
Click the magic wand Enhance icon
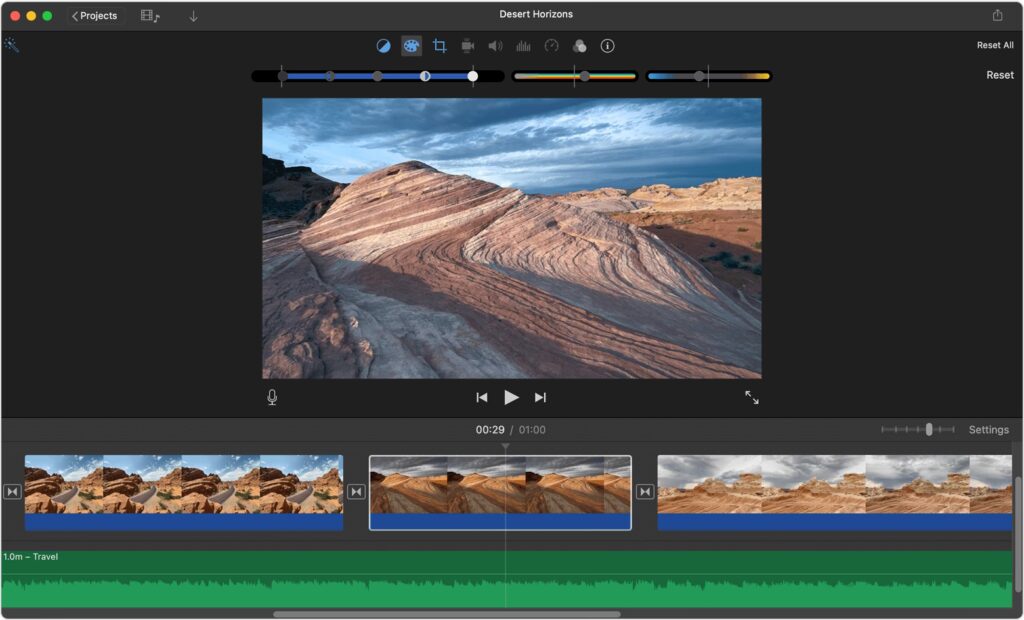coord(12,45)
